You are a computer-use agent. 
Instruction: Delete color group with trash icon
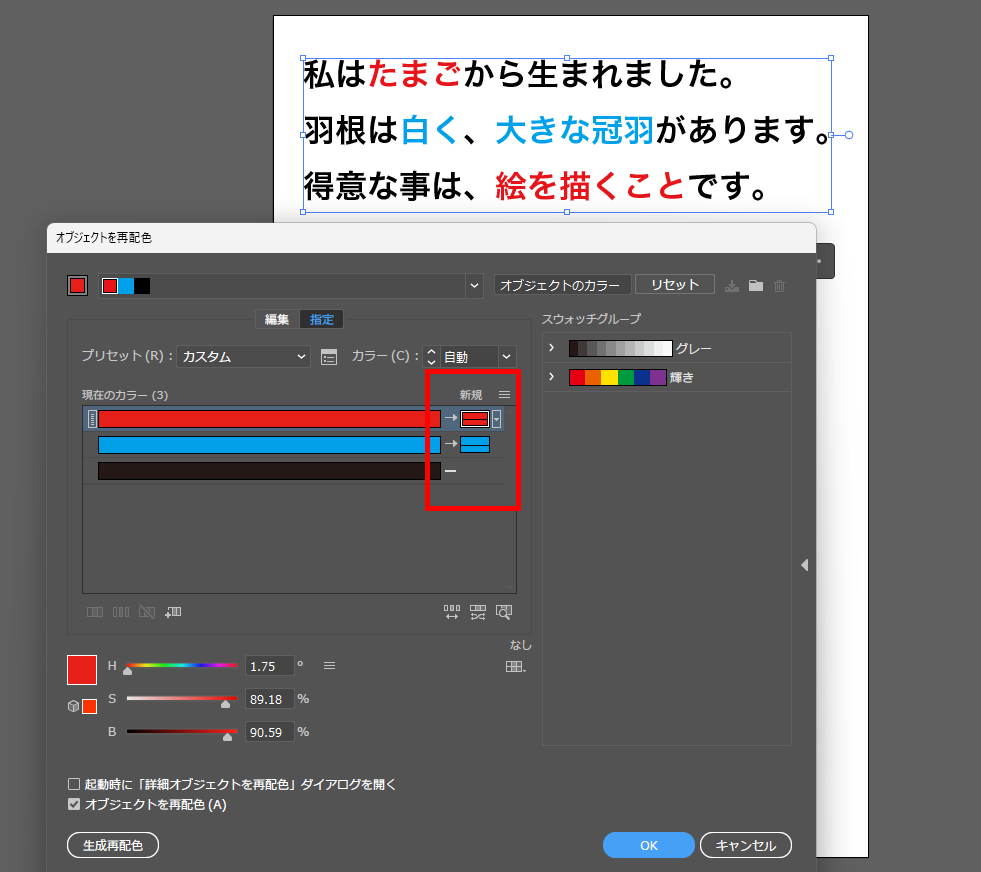(778, 285)
